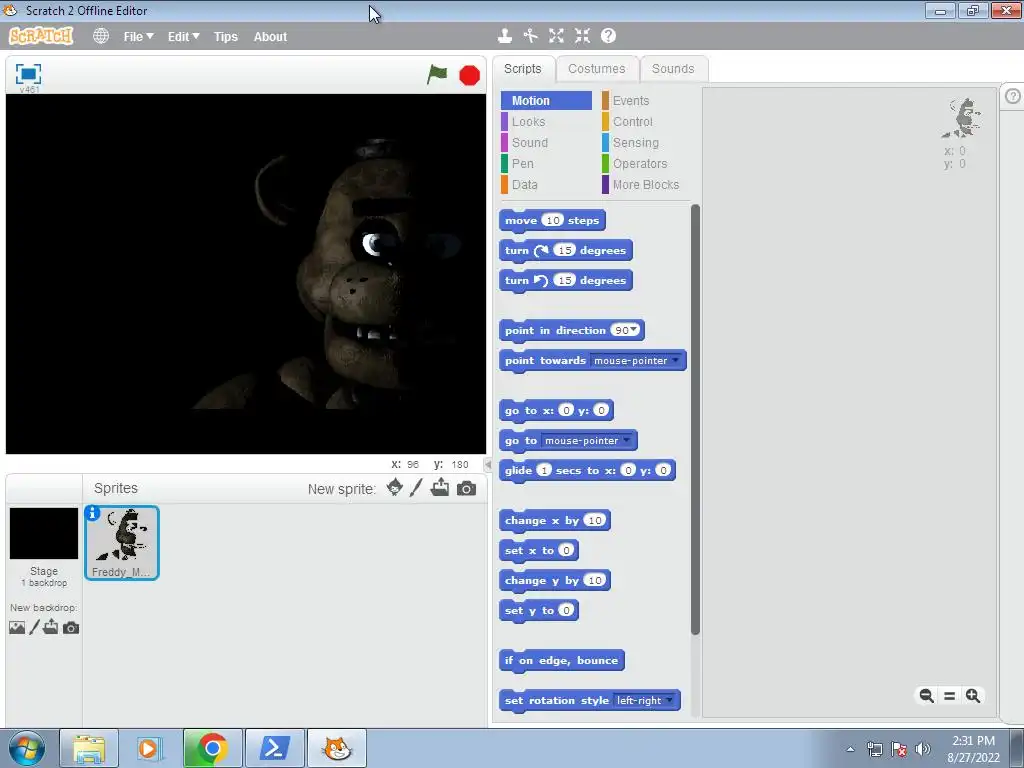The width and height of the screenshot is (1024, 768).
Task: Upload sprite from file icon
Action: (440, 487)
